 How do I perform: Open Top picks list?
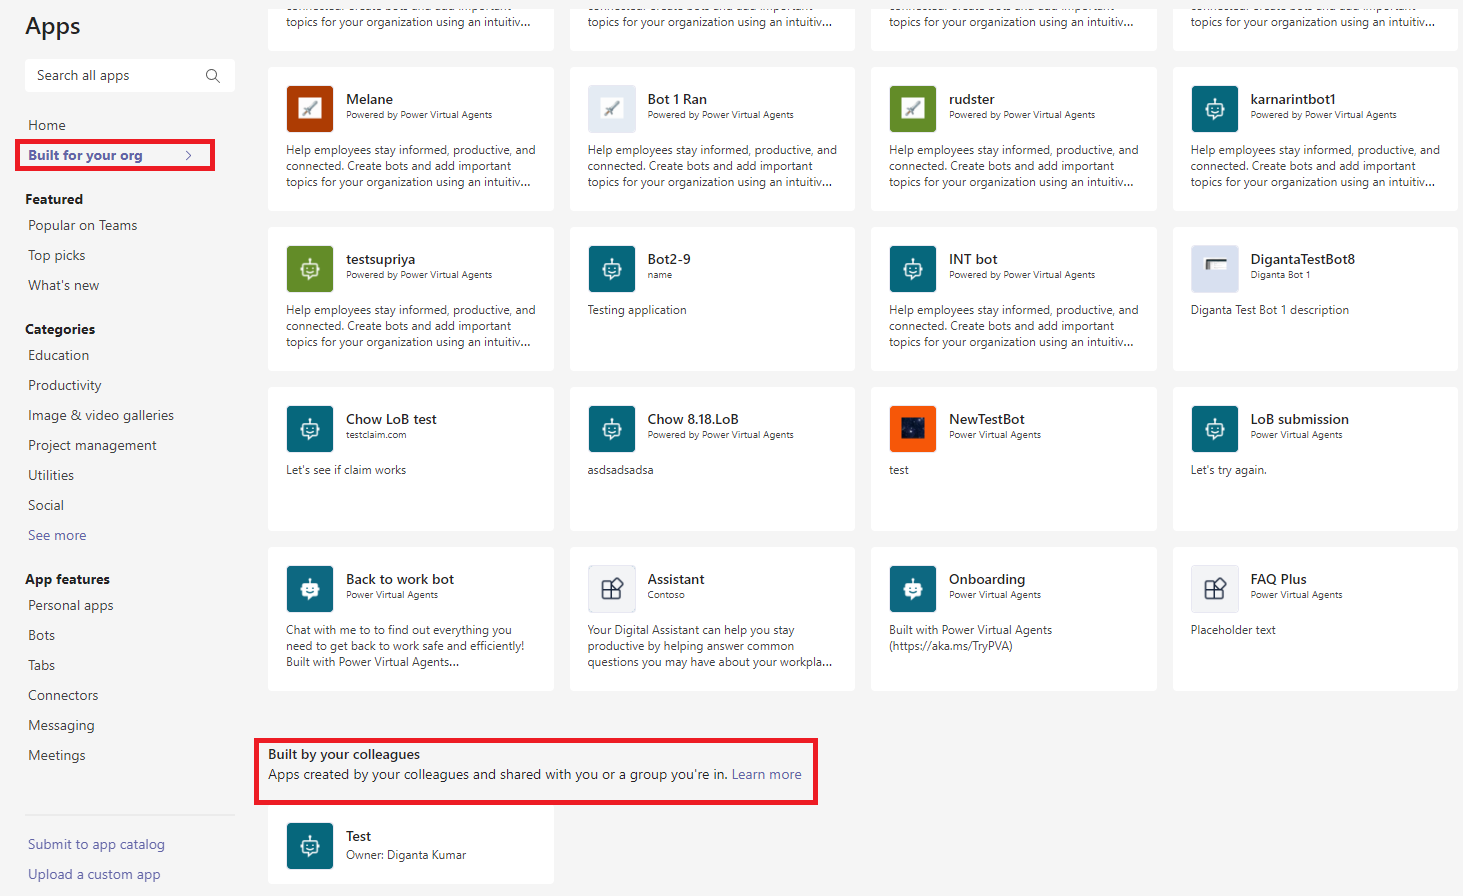57,255
